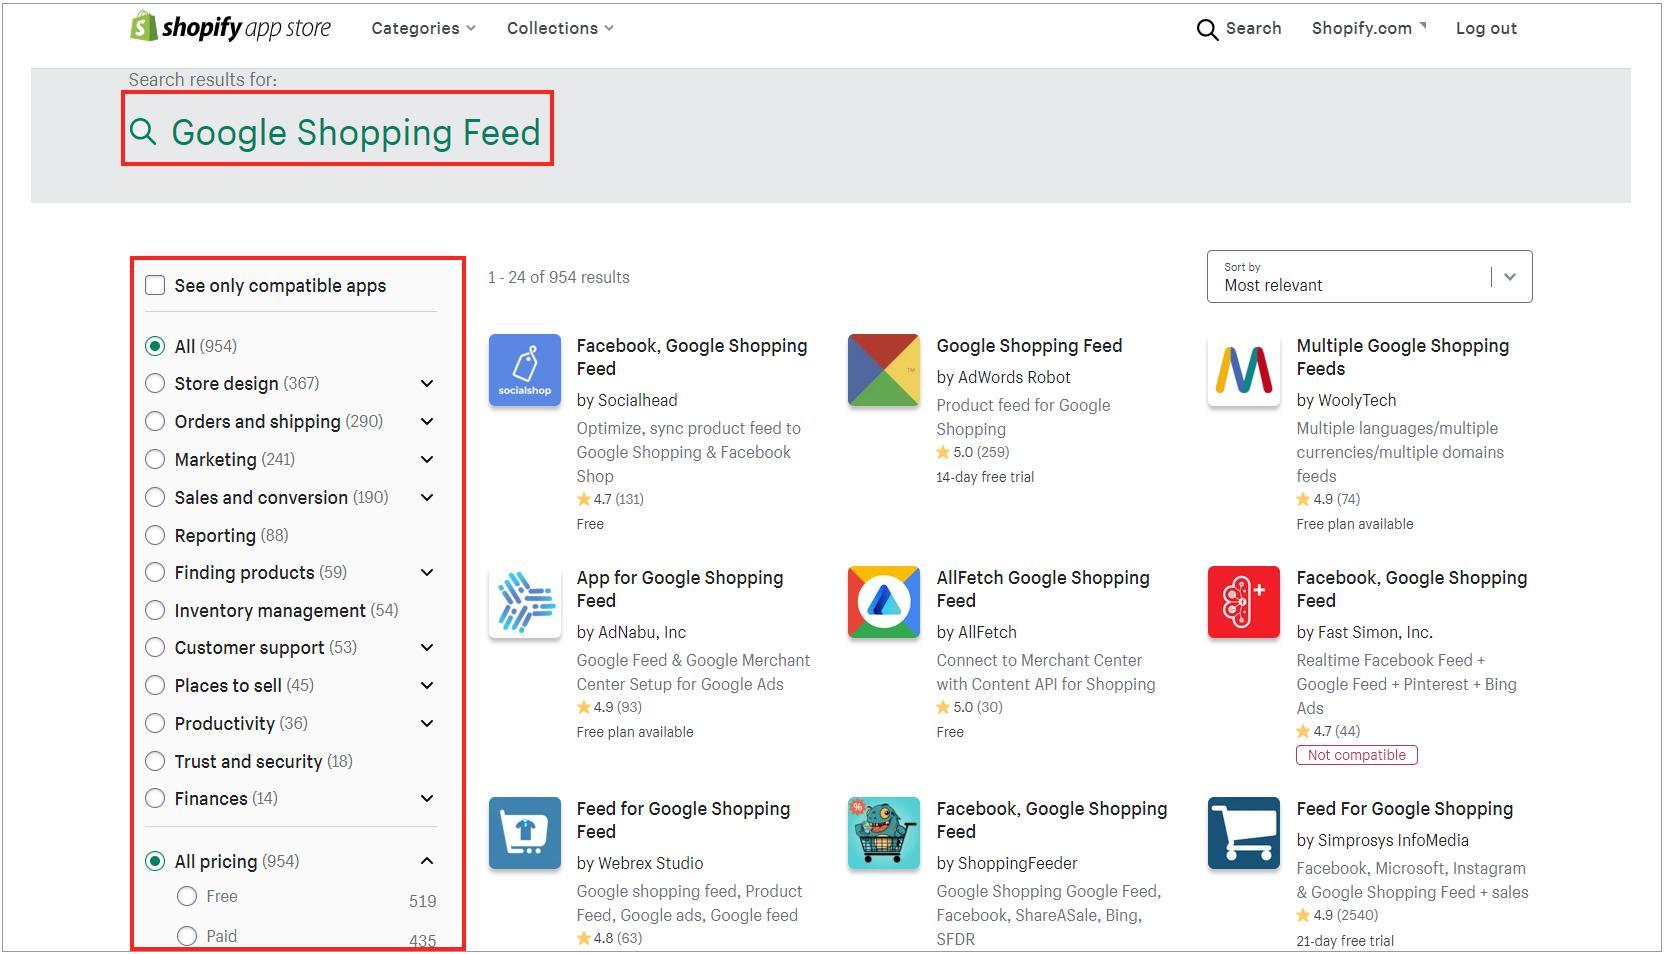Select the Paid pricing radio button
This screenshot has width=1665, height=954.
click(x=187, y=936)
